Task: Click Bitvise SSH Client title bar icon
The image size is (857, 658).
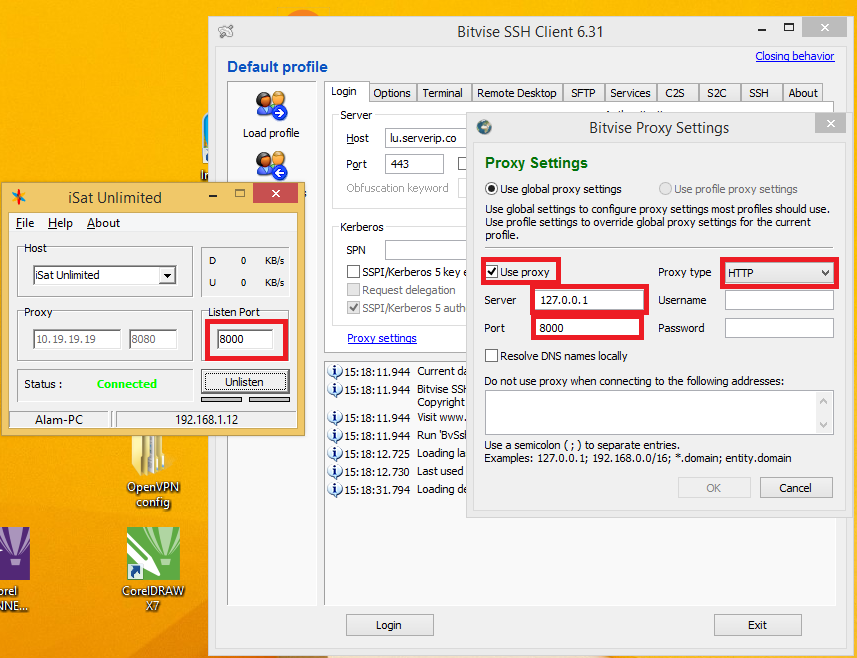Action: [226, 31]
